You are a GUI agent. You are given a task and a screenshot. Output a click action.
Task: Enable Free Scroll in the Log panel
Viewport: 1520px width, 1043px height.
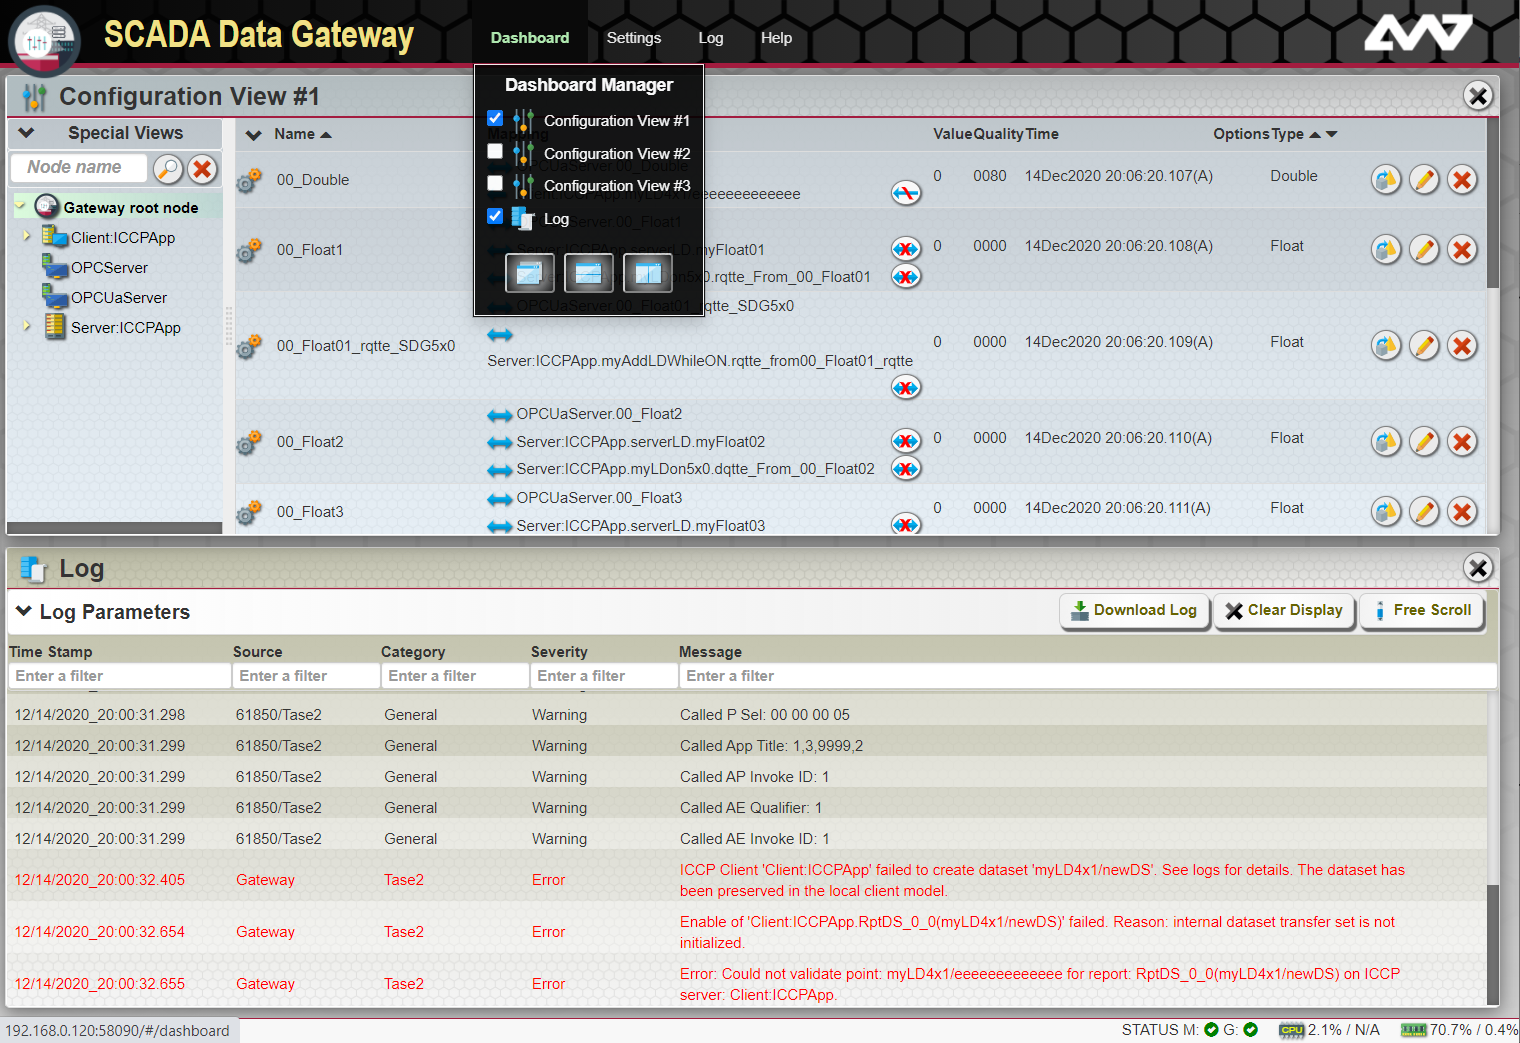point(1422,610)
